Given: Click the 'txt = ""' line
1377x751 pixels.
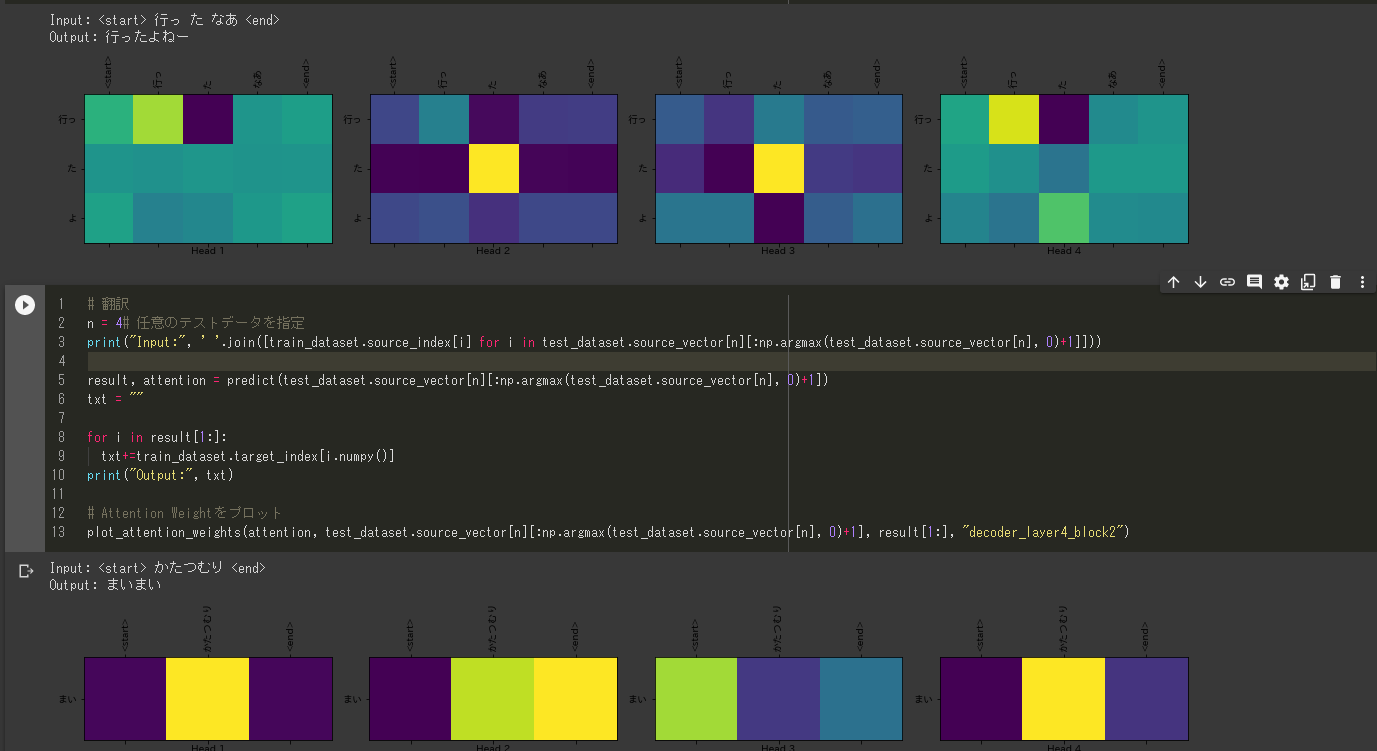Looking at the screenshot, I should point(116,399).
